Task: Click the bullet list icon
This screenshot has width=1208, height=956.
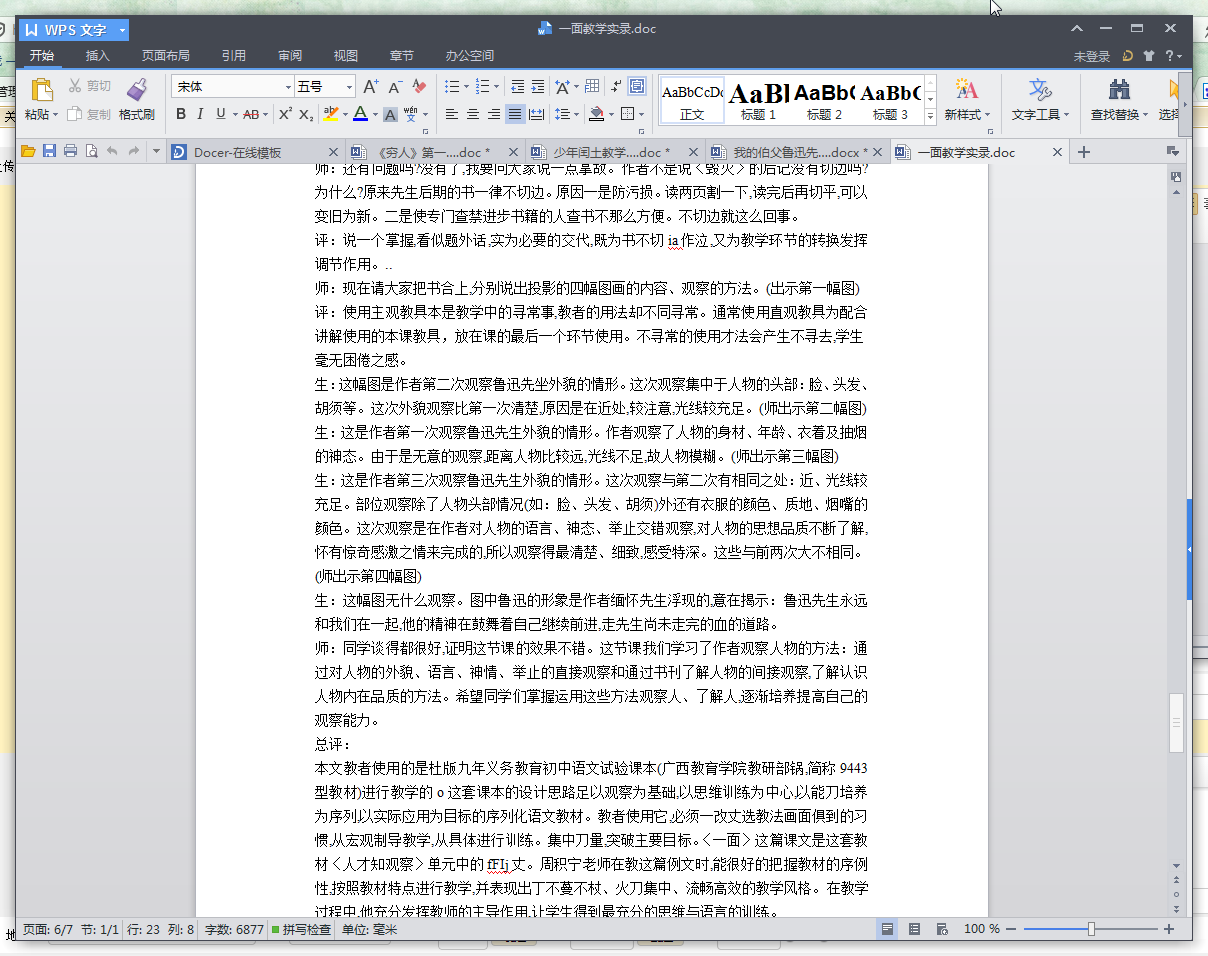Action: click(451, 86)
